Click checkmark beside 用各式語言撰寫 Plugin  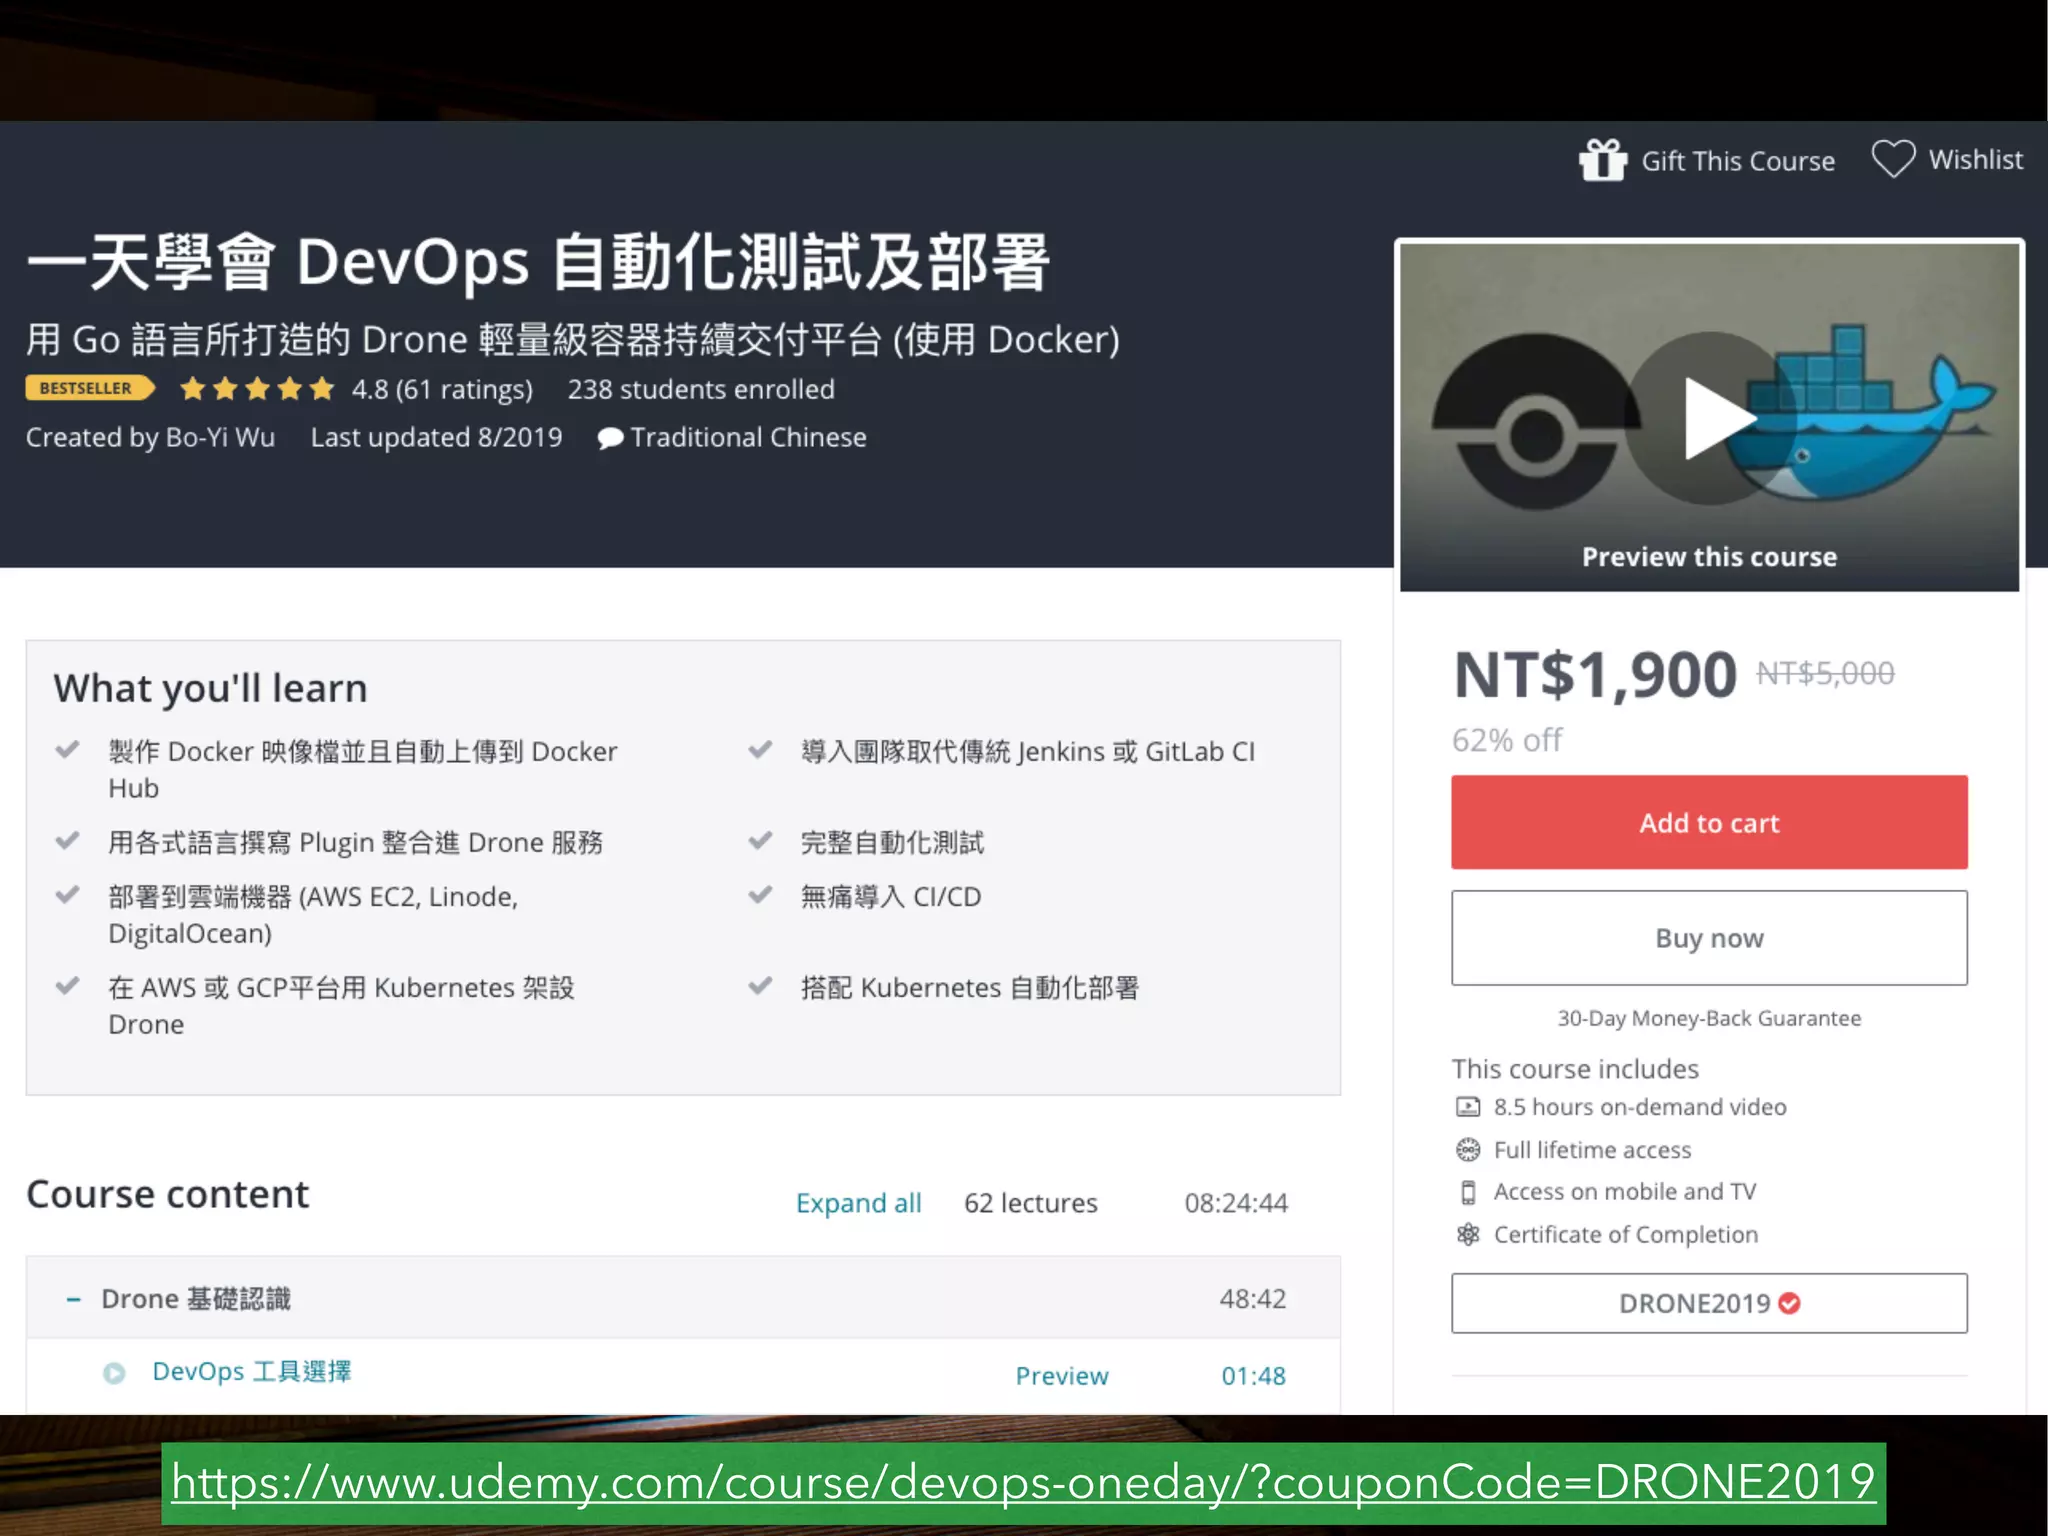coord(67,840)
